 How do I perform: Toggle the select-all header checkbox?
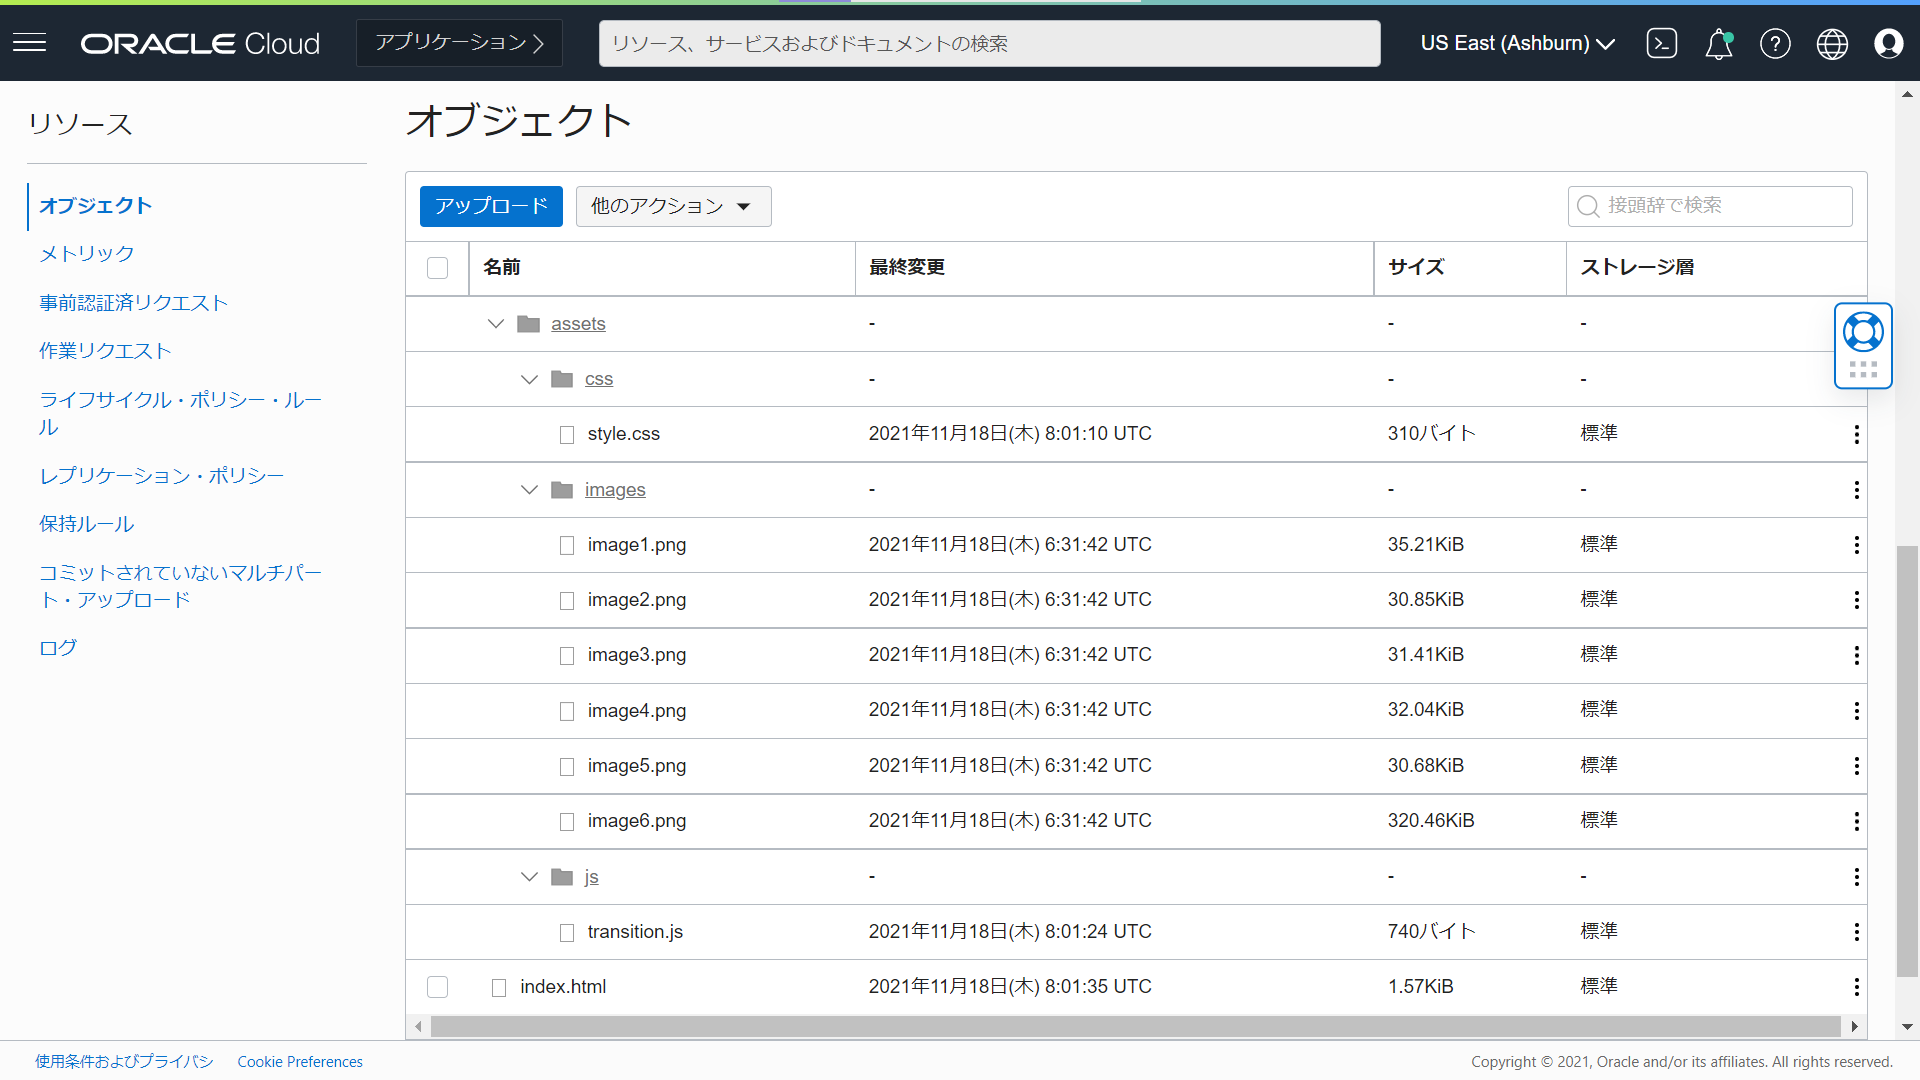point(437,268)
